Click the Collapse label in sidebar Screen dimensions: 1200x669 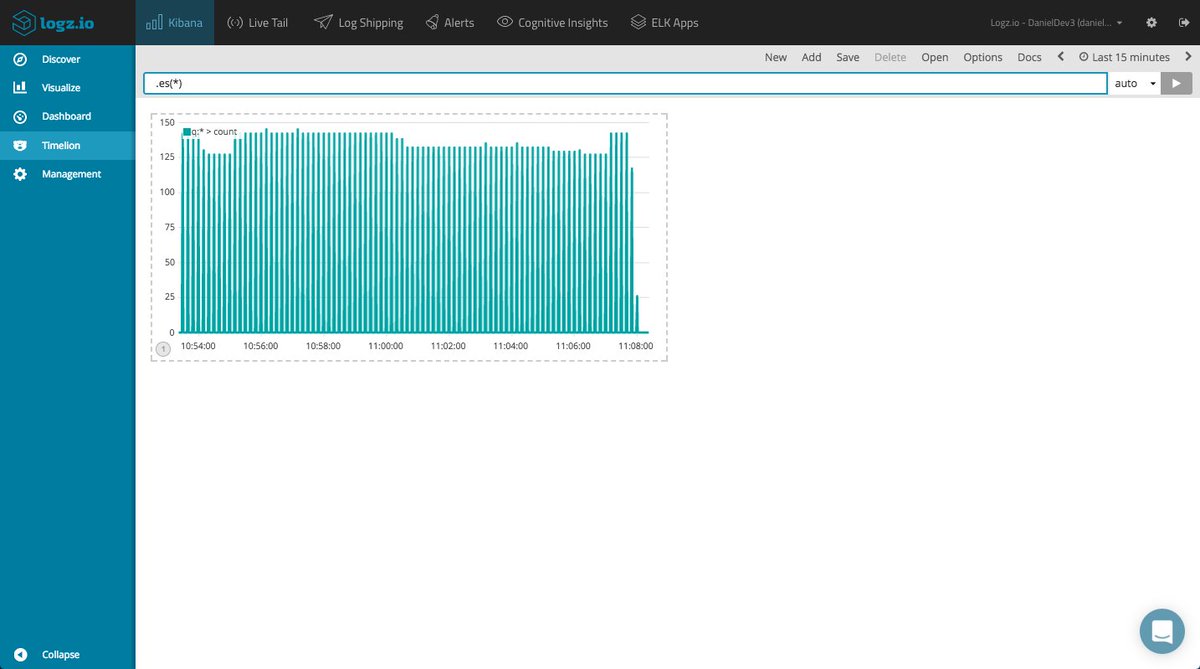tap(61, 655)
